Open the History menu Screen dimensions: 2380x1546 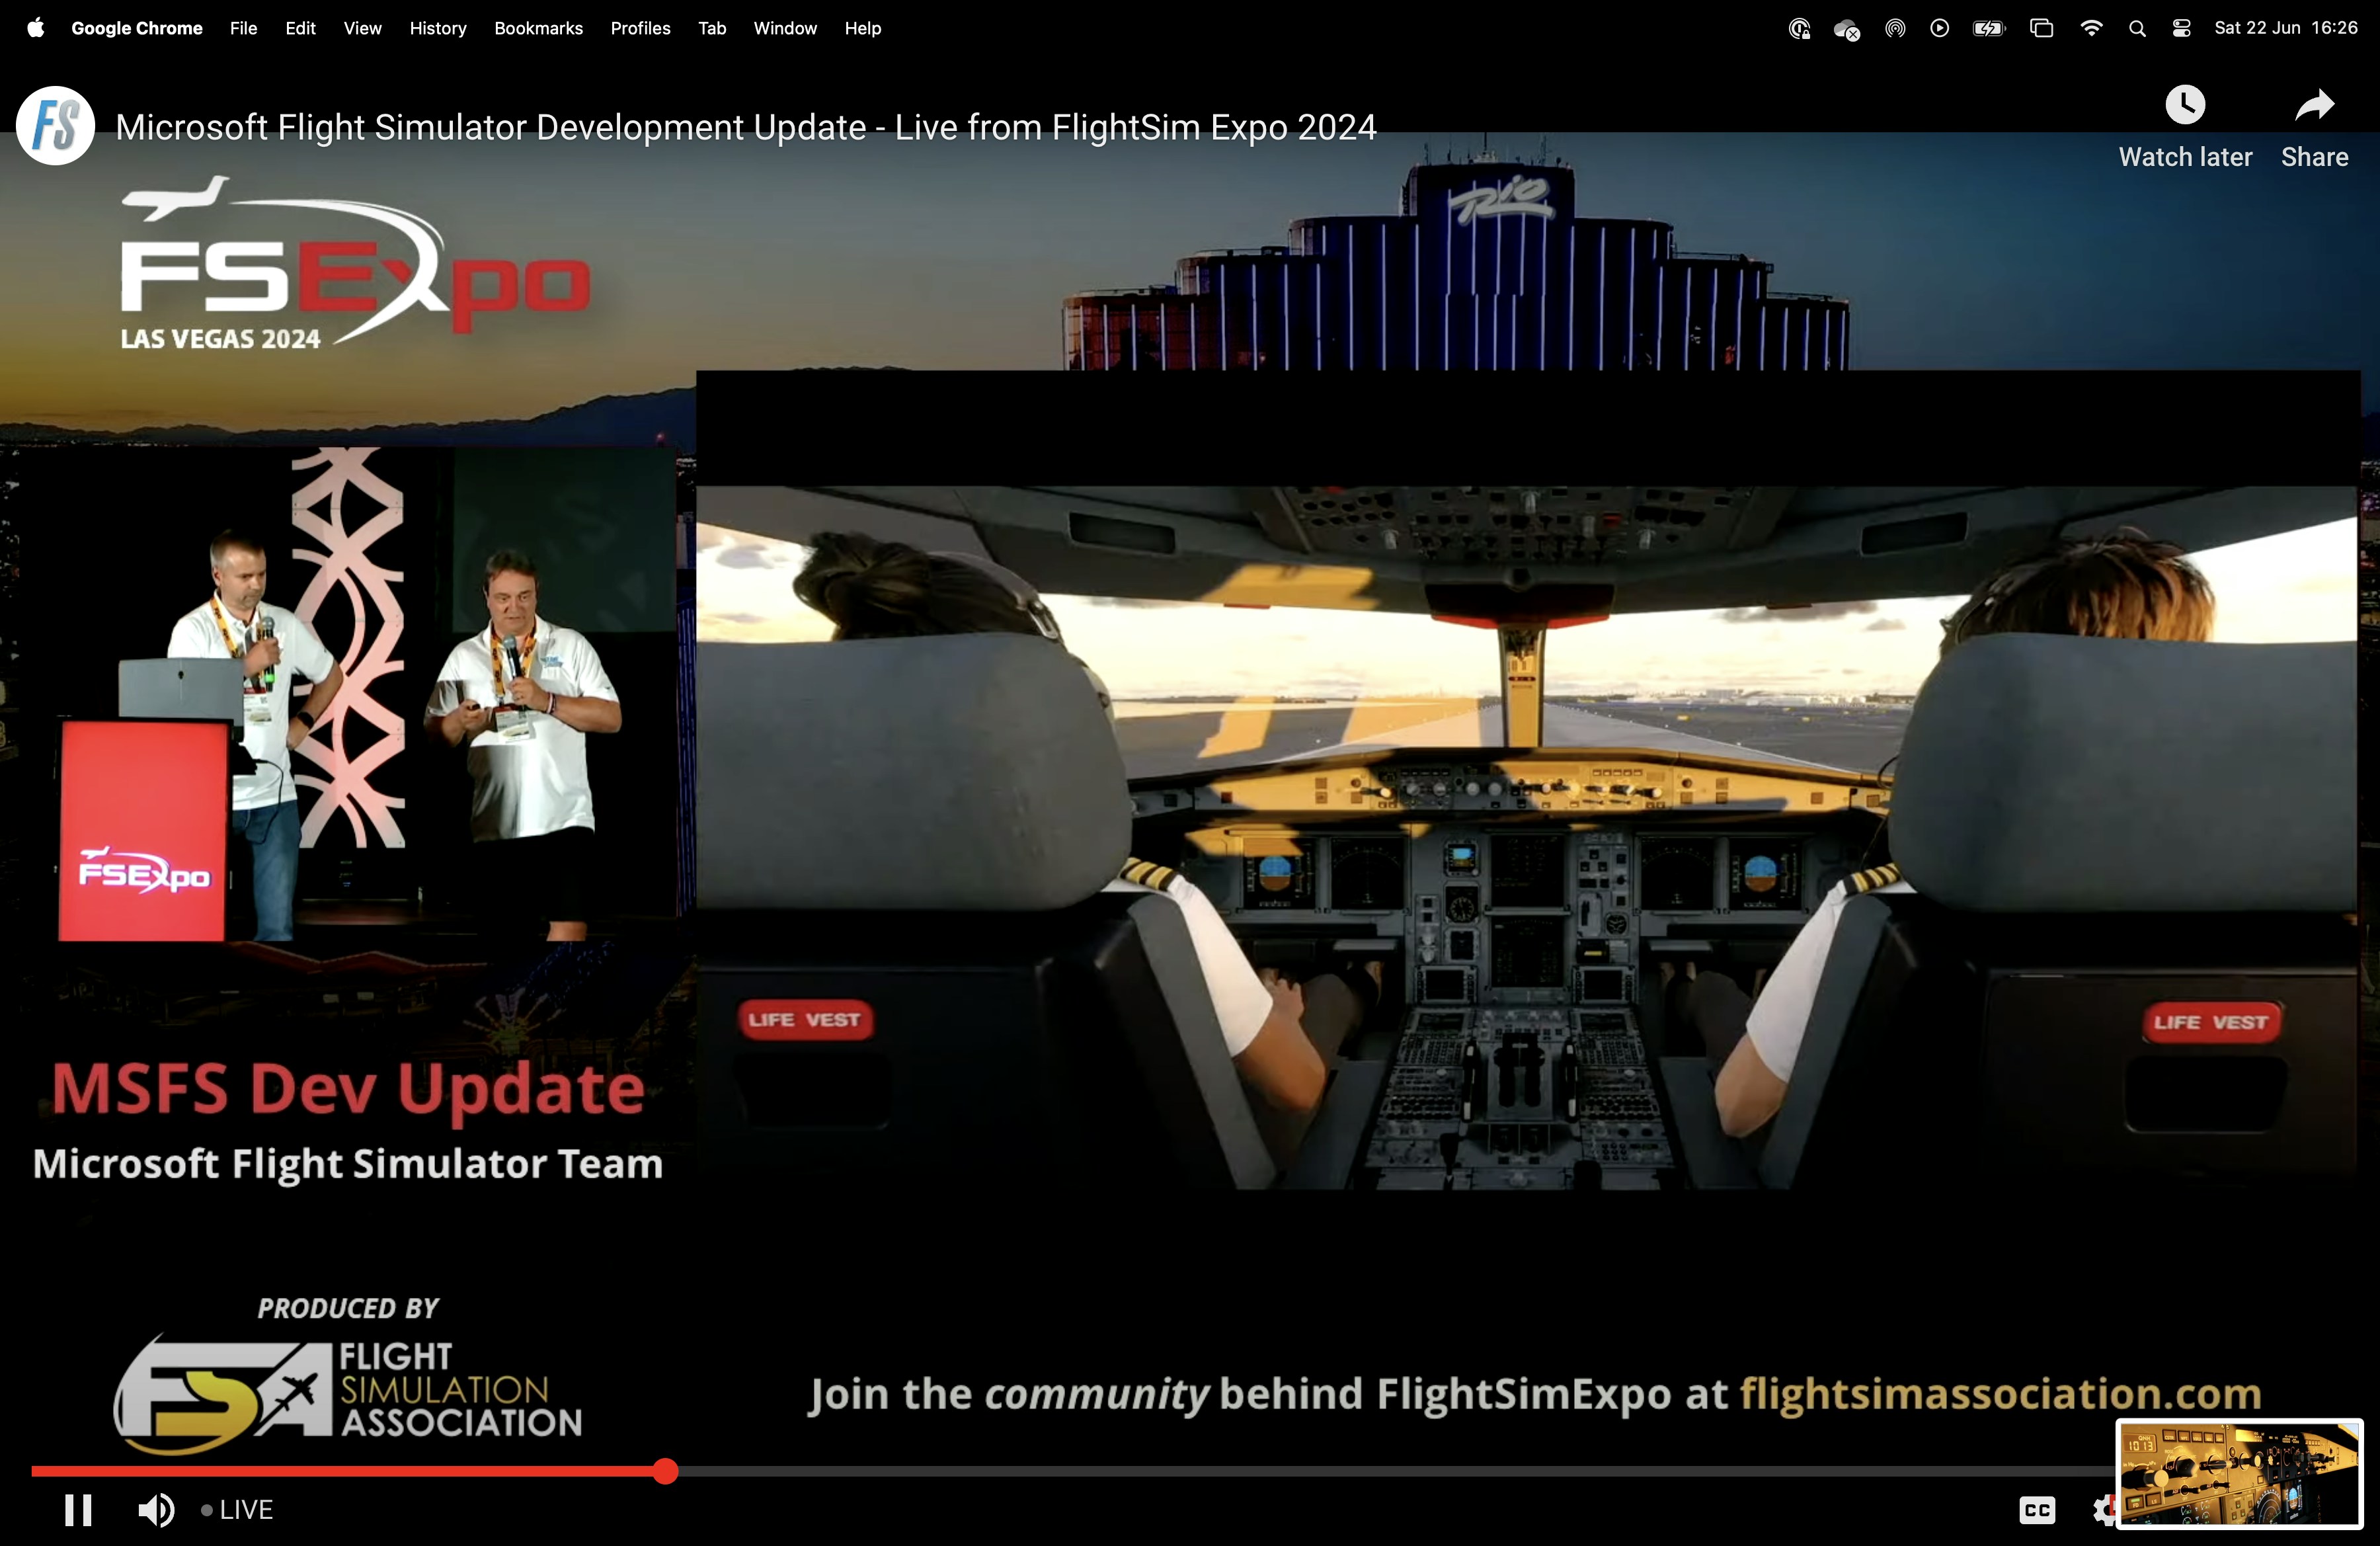pos(437,28)
